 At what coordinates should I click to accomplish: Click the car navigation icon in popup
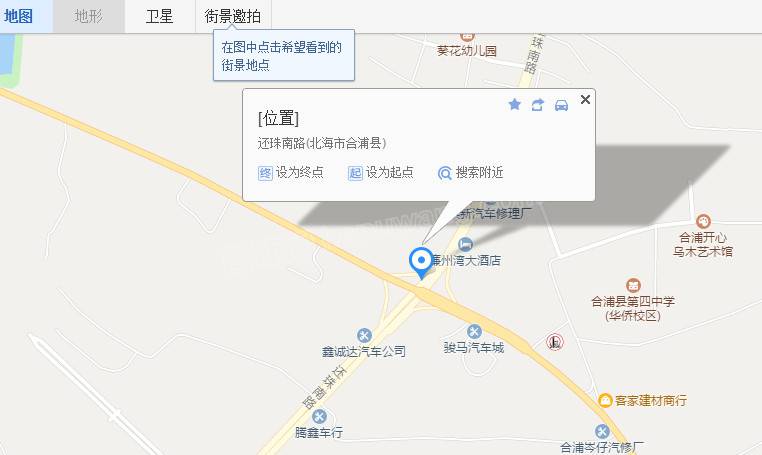(x=561, y=105)
